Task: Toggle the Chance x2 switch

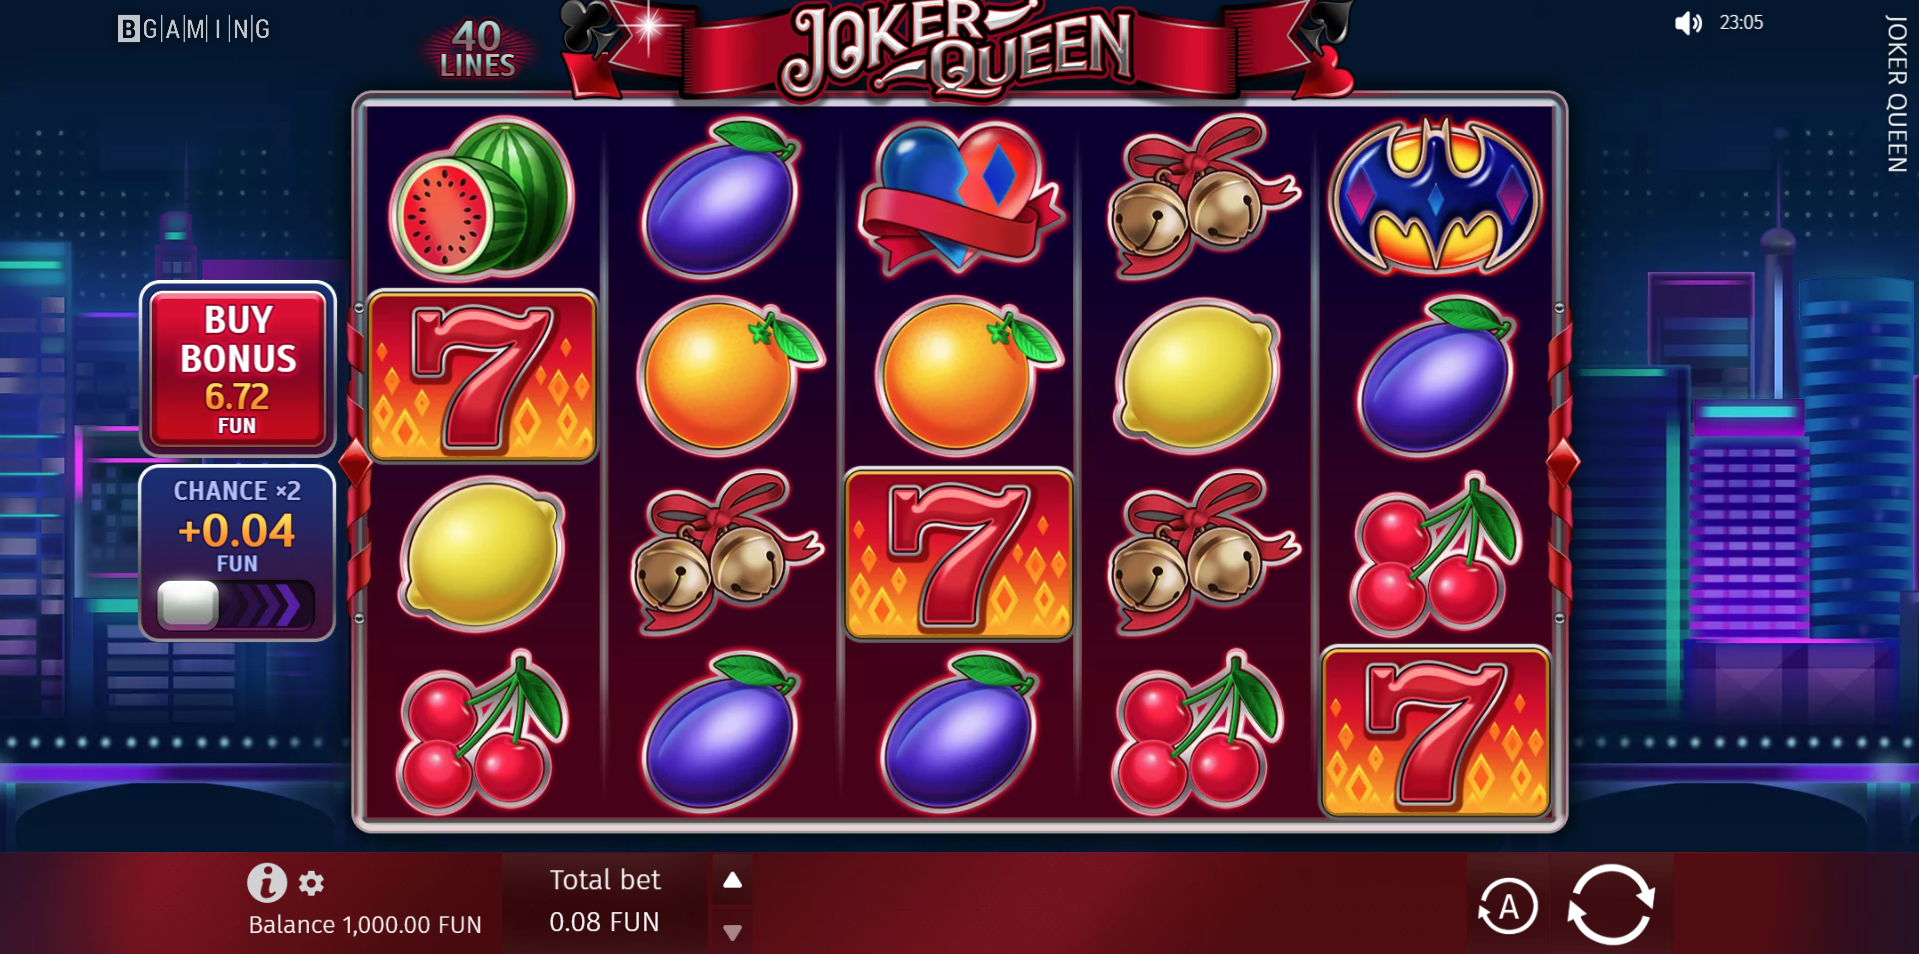Action: click(236, 604)
